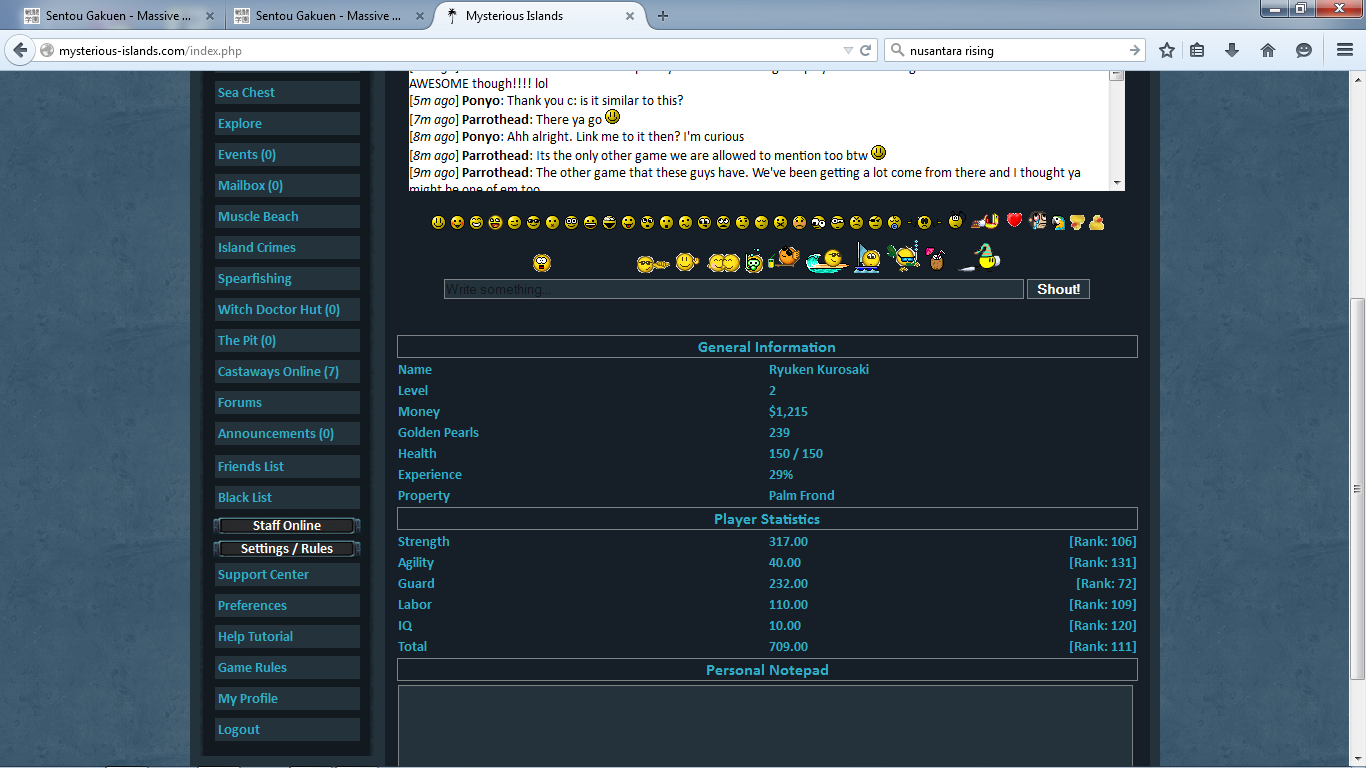Click the Strength '[Rank: 106]' text

point(1102,541)
